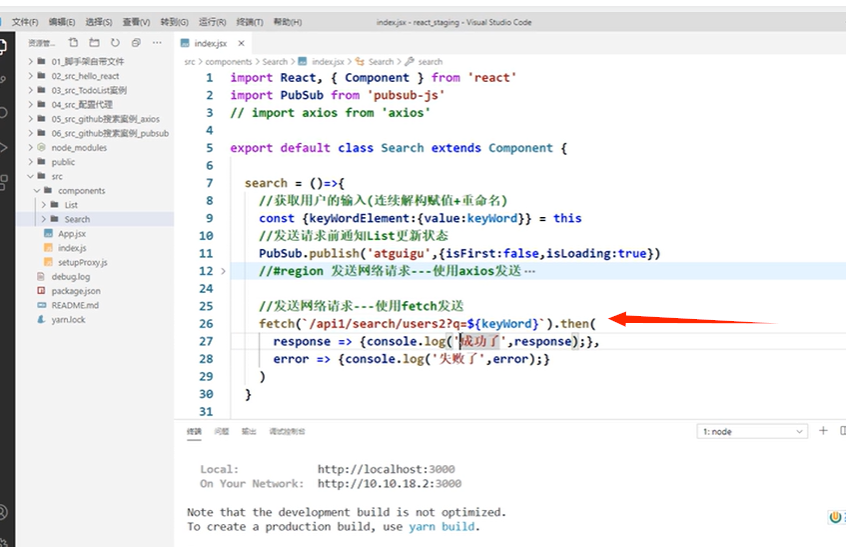846x547 pixels.
Task: Select the Search folder row
Action: (x=95, y=219)
